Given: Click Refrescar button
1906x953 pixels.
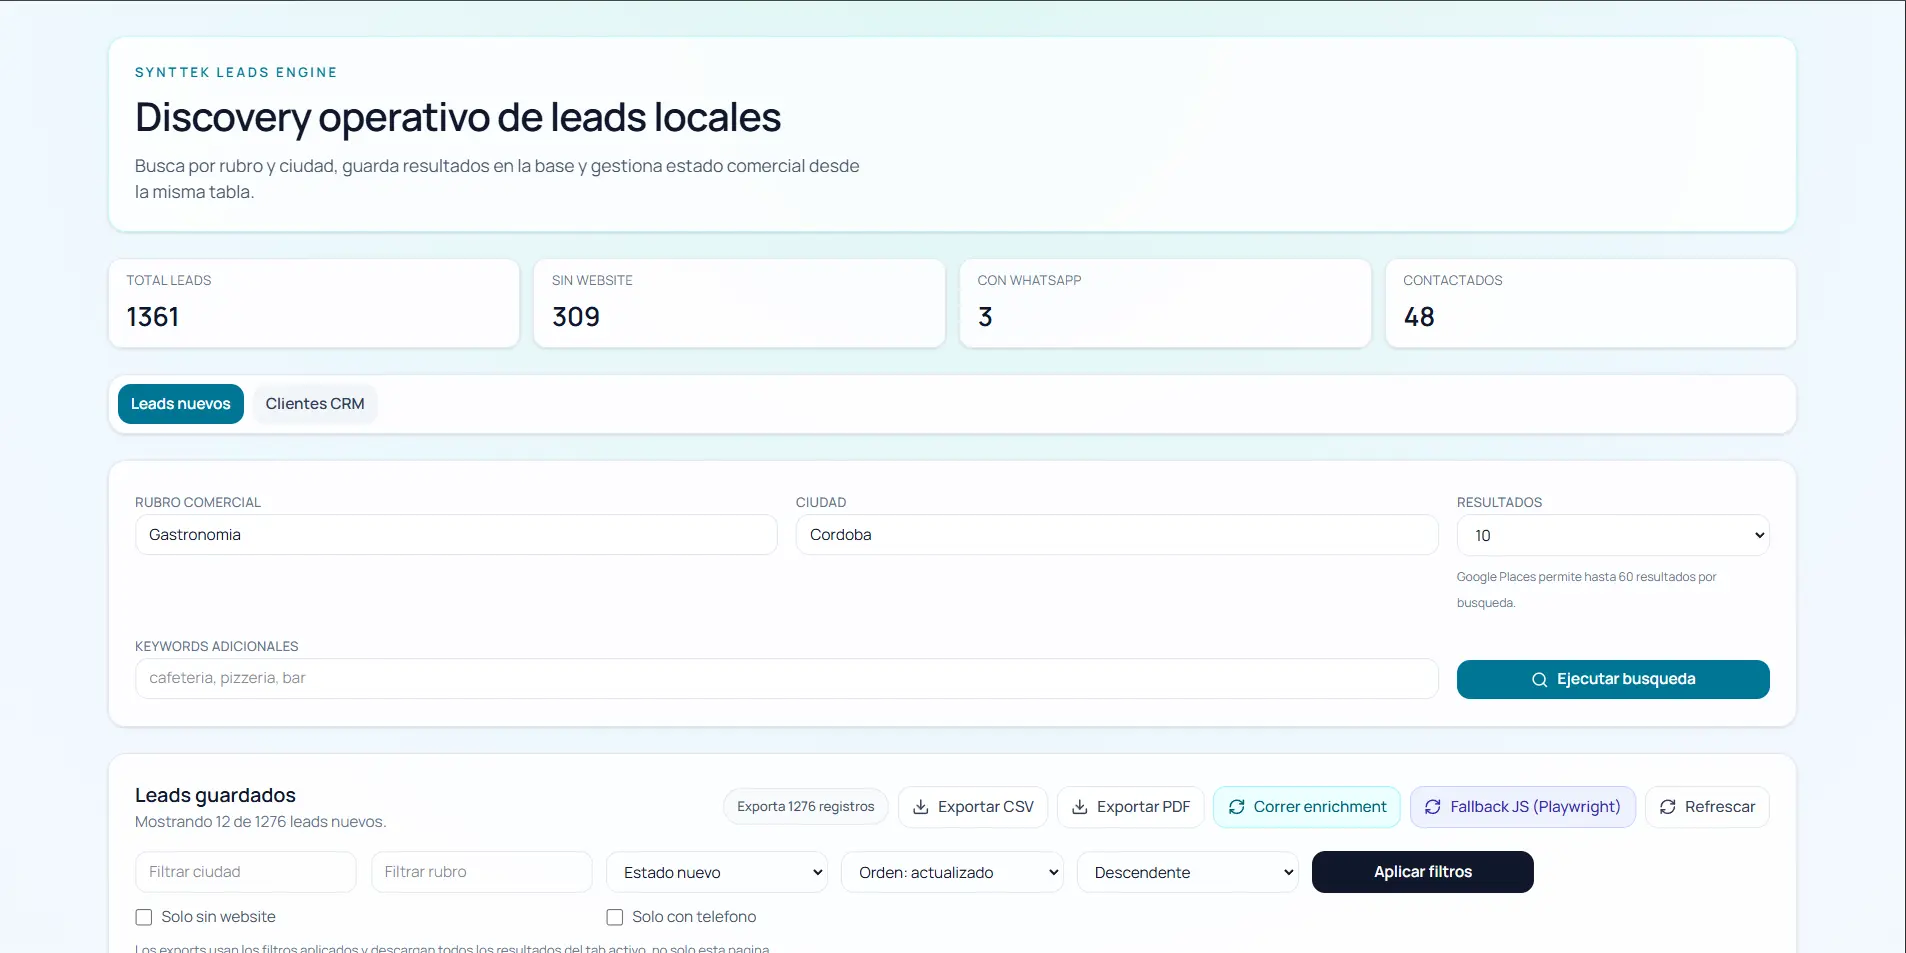Looking at the screenshot, I should 1707,807.
